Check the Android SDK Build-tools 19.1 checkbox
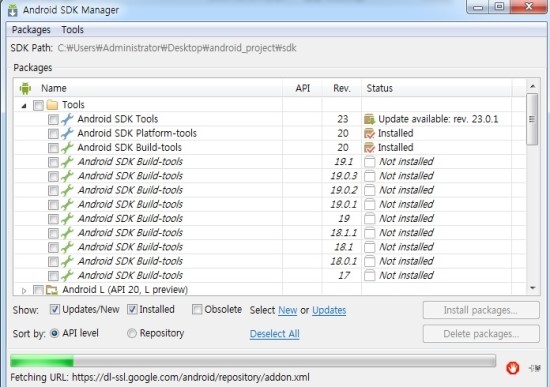Screen dimensions: 550x387 click(53, 162)
